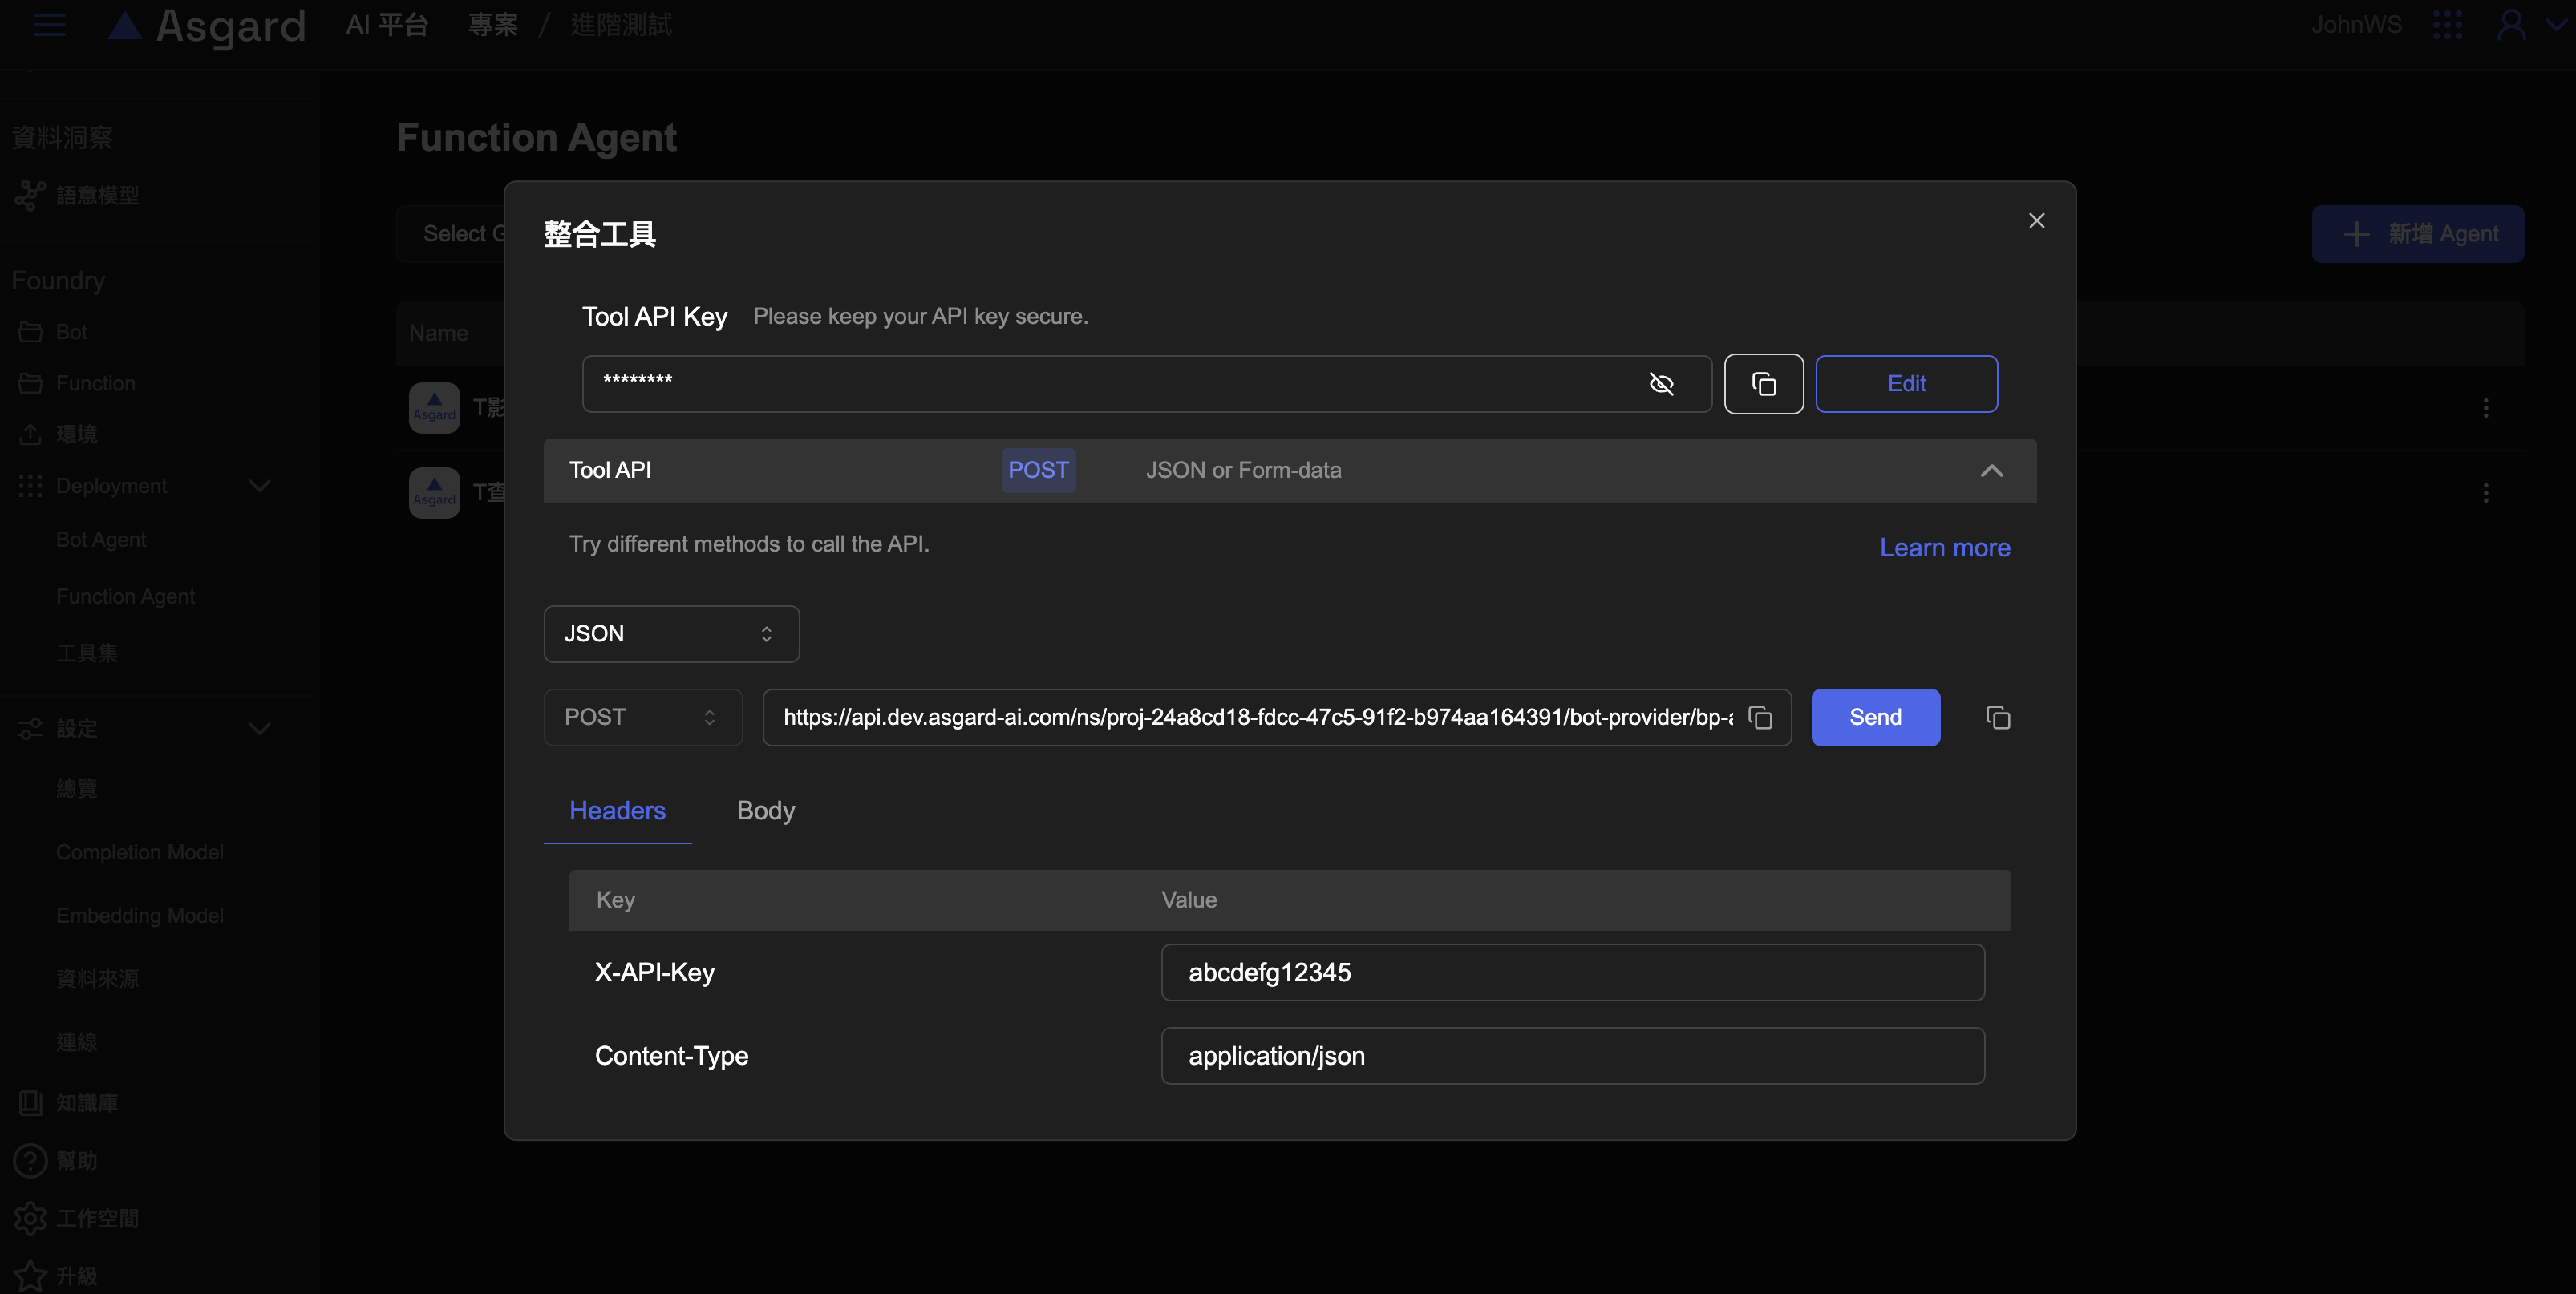Image resolution: width=2576 pixels, height=1294 pixels.
Task: Click the 幫助 help icon
Action: pos(30,1160)
